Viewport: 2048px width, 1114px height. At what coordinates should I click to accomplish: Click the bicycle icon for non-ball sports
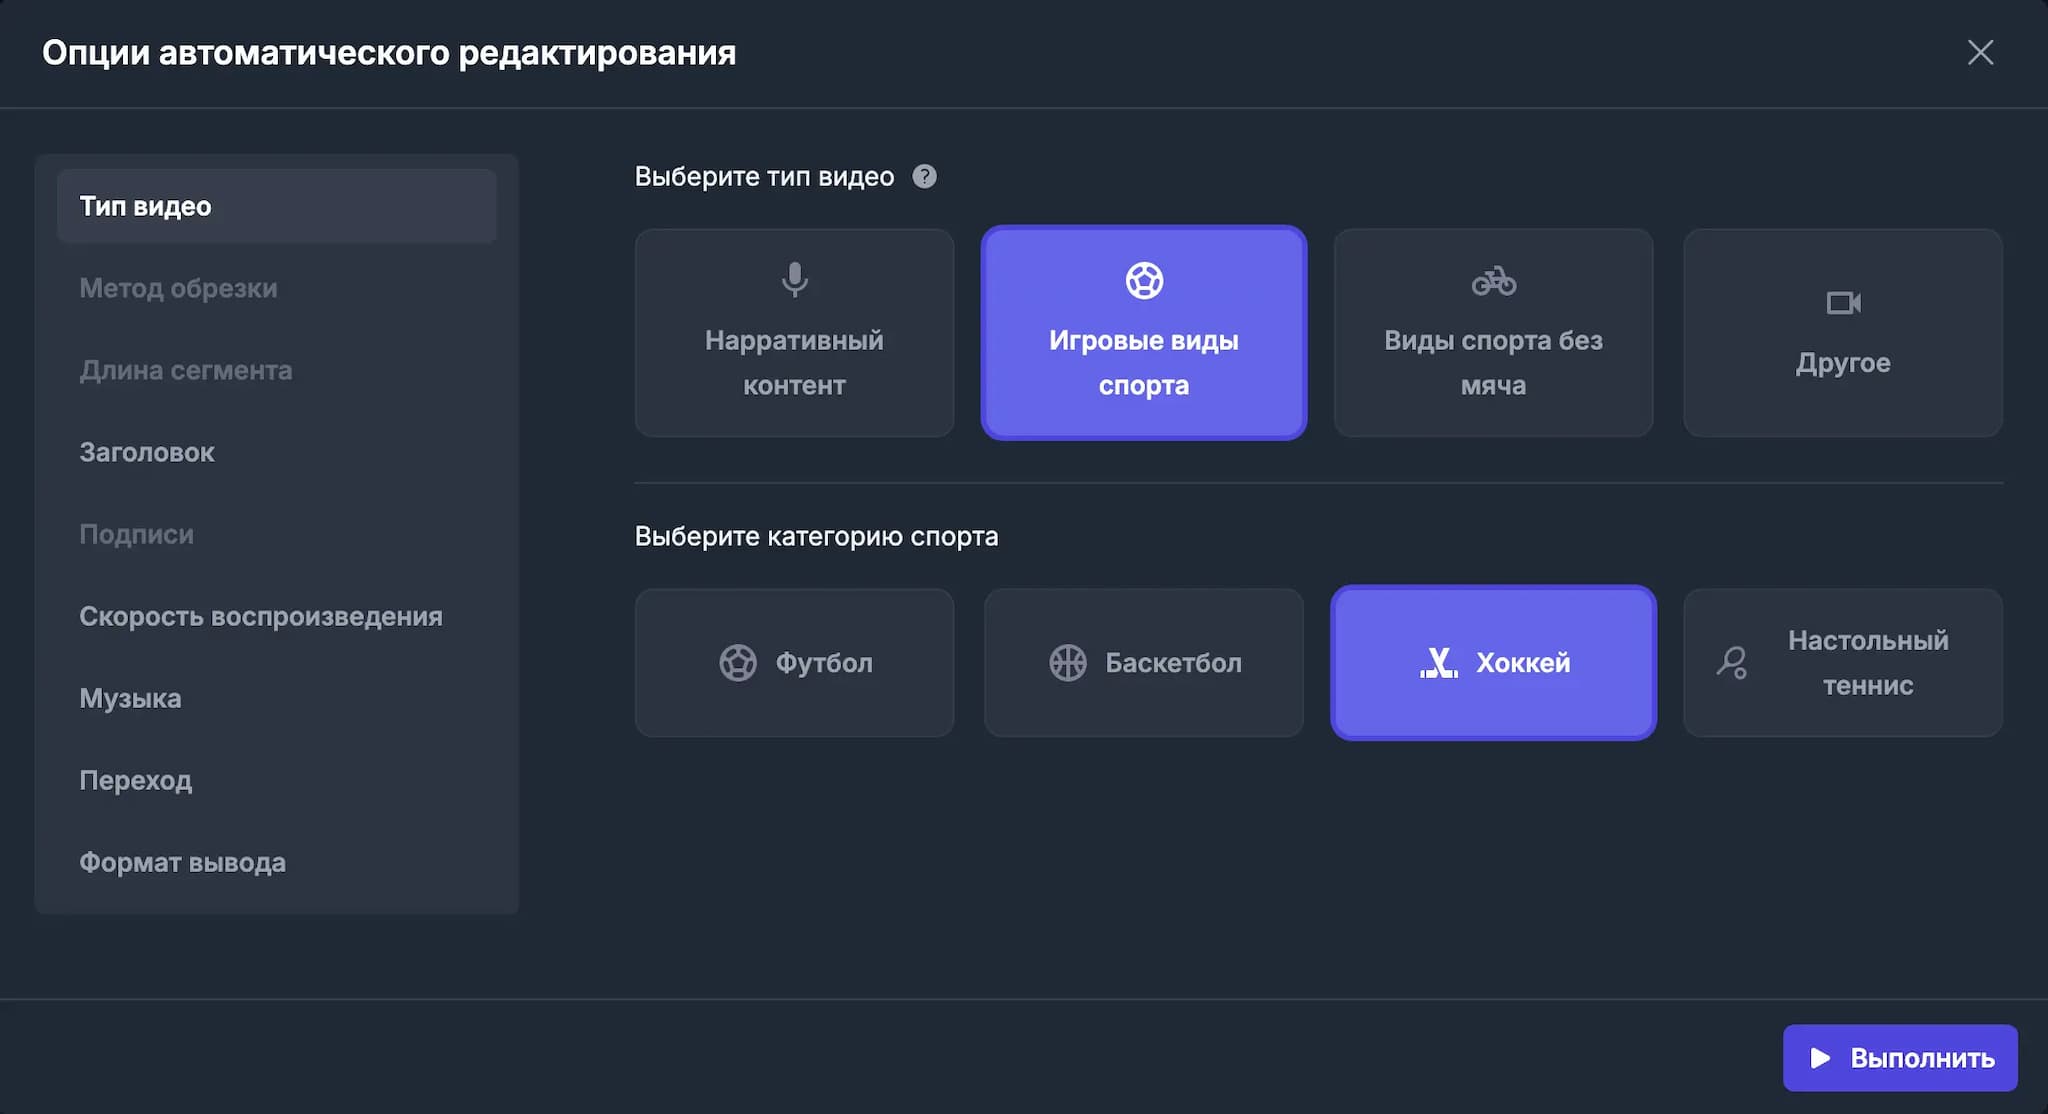point(1493,281)
